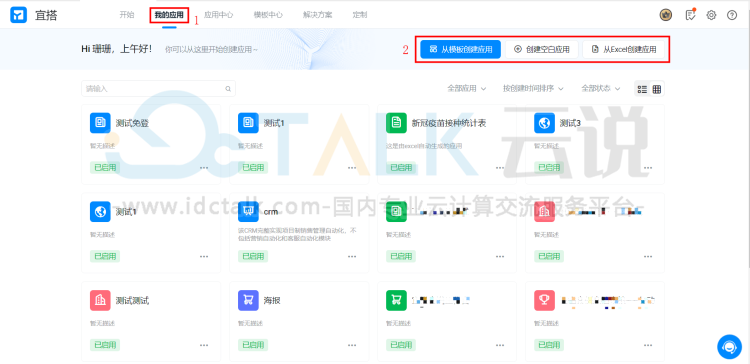Open the task notification icon with red dot

click(690, 15)
